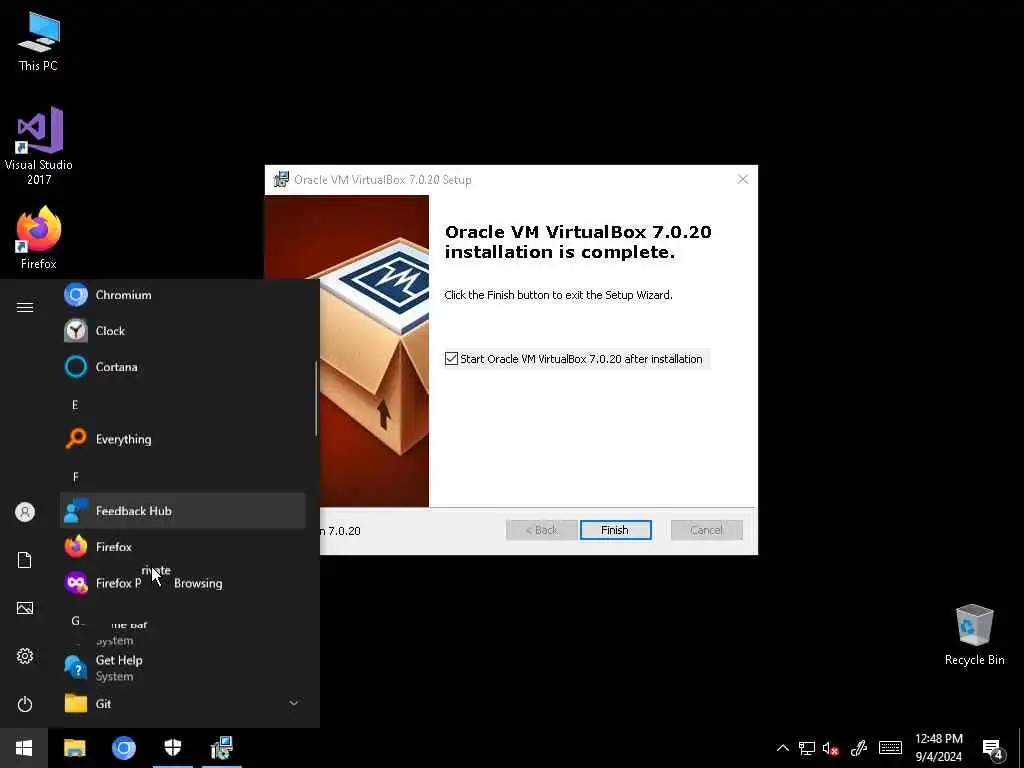The image size is (1024, 768).
Task: Select Visual Studio 2017 desktop shortcut
Action: 39,146
